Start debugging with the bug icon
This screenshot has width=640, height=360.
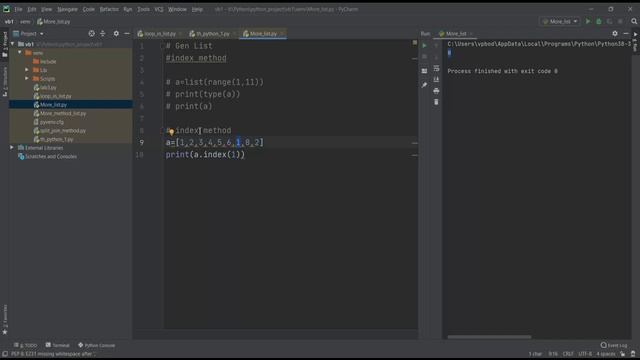[x=599, y=21]
